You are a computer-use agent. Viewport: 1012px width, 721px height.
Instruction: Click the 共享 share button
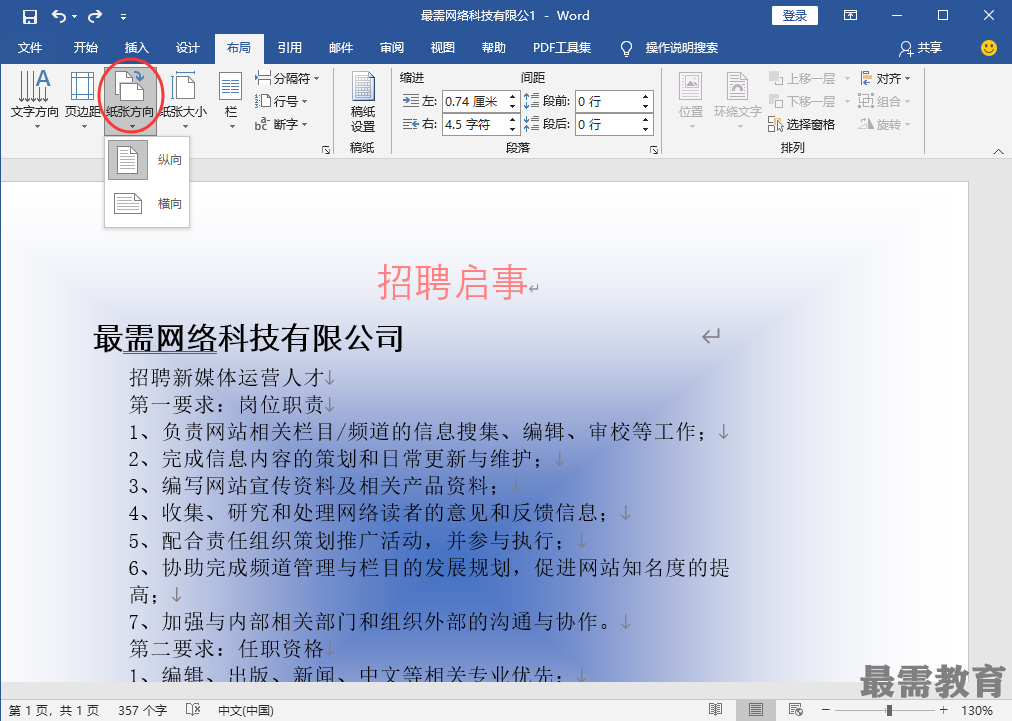[920, 48]
